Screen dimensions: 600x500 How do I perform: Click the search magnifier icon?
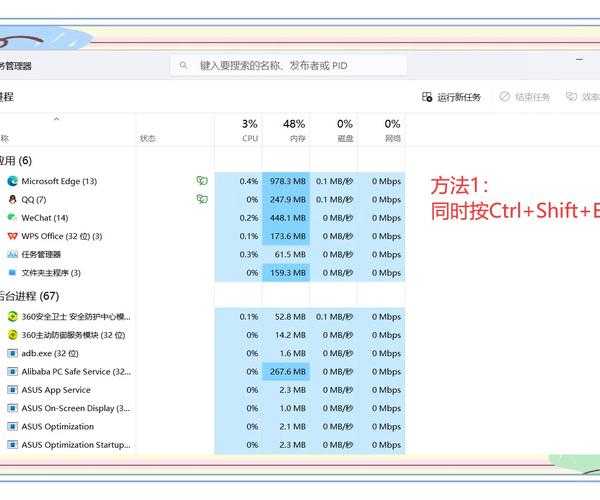[x=183, y=65]
